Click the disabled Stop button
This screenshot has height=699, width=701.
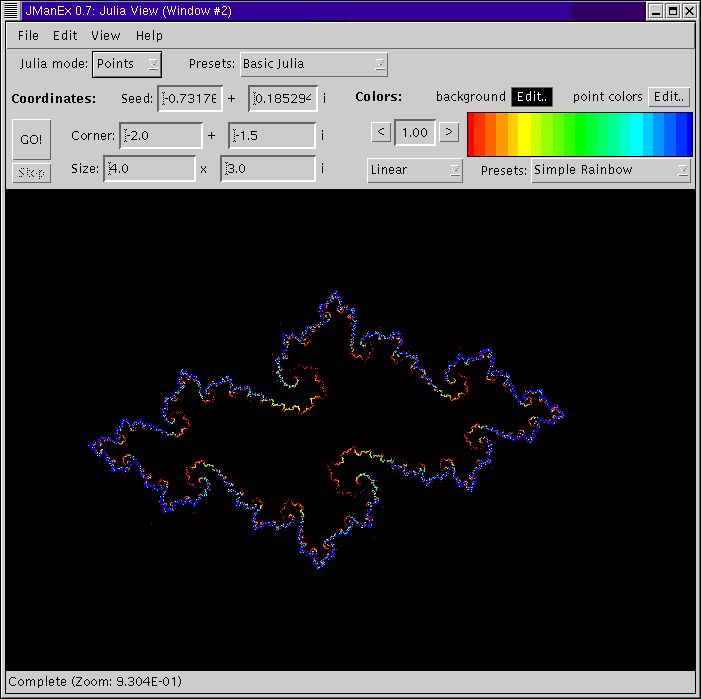click(31, 173)
